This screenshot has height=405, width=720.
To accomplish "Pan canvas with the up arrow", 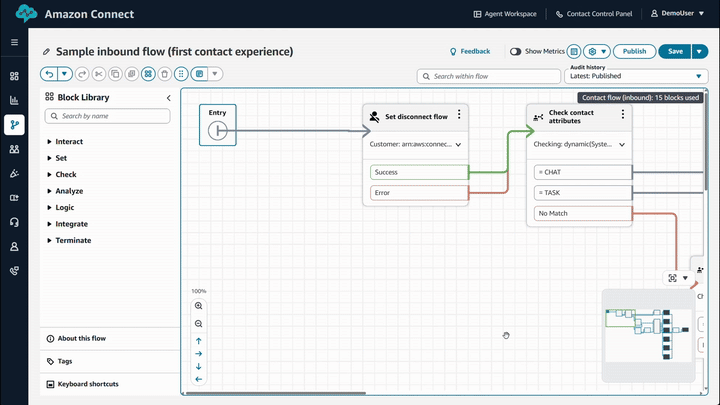I will [198, 341].
